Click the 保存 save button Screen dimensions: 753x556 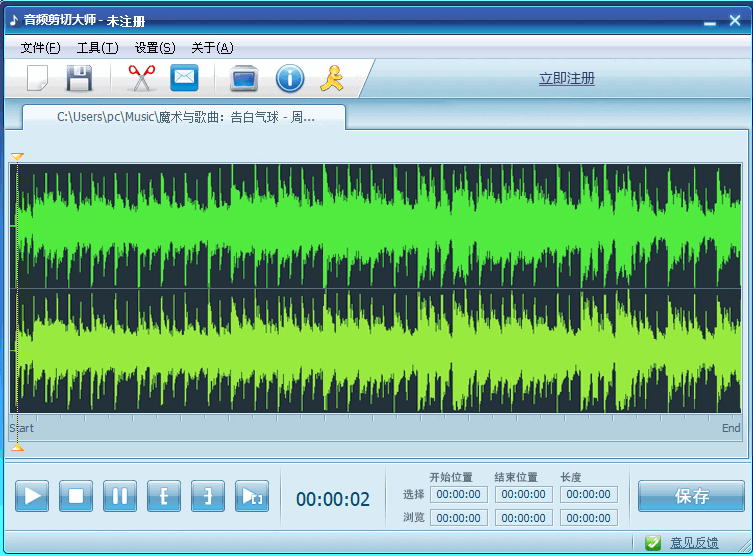click(691, 496)
